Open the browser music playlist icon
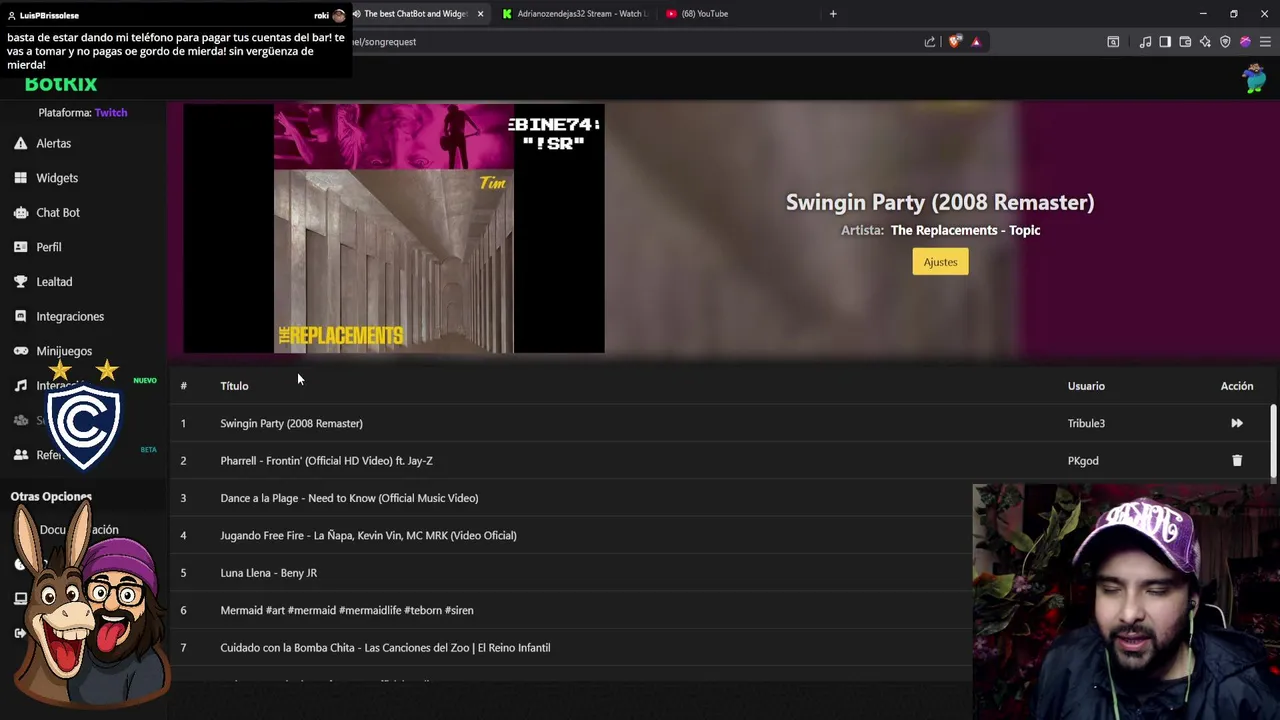Screen dimensions: 1280x720 coord(1145,42)
